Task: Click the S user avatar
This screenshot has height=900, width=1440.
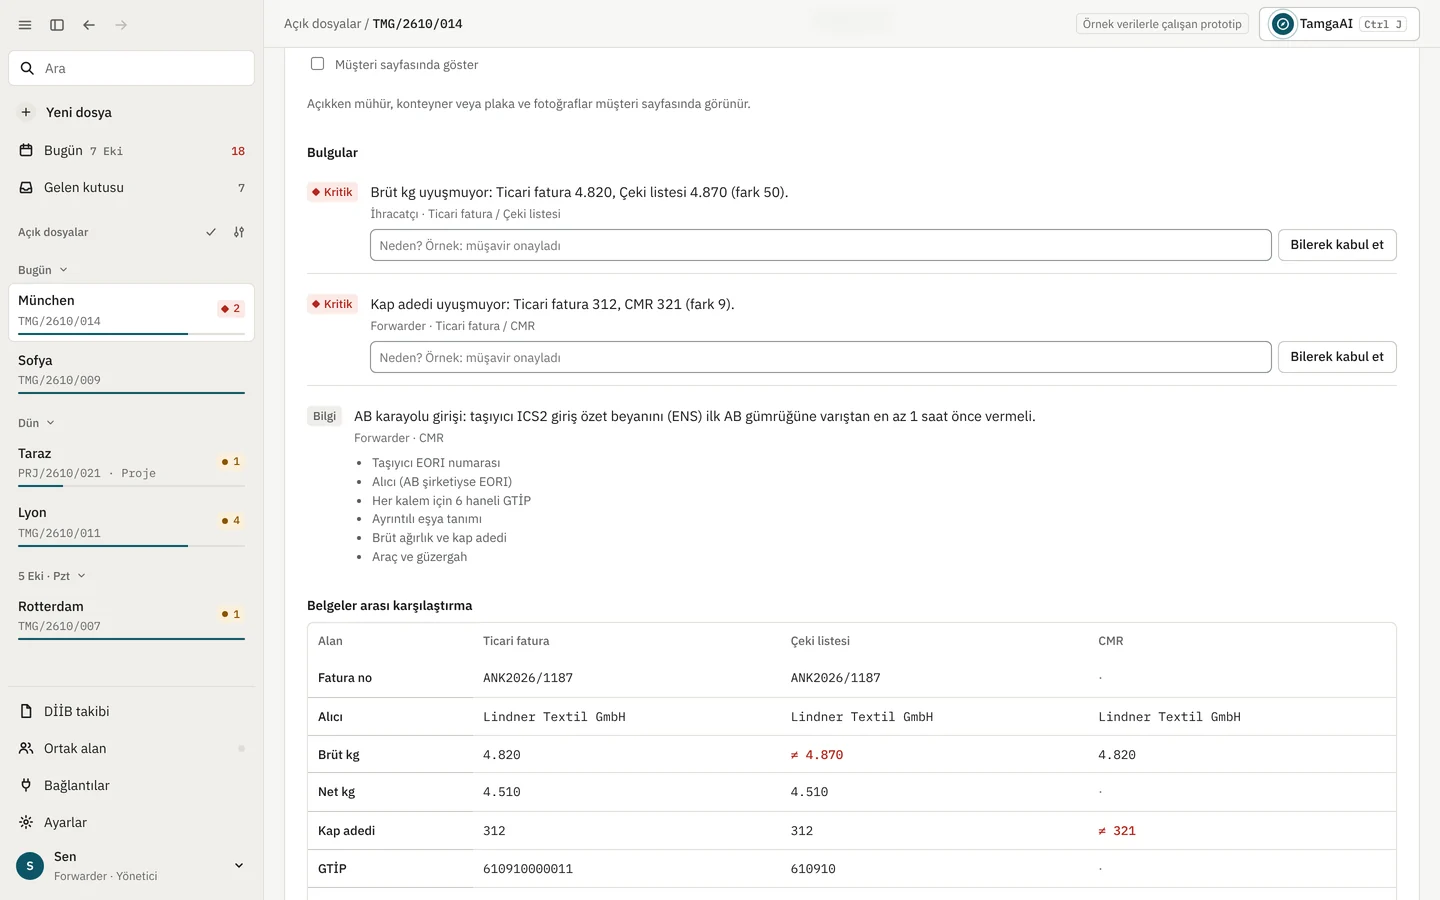Action: pyautogui.click(x=30, y=866)
